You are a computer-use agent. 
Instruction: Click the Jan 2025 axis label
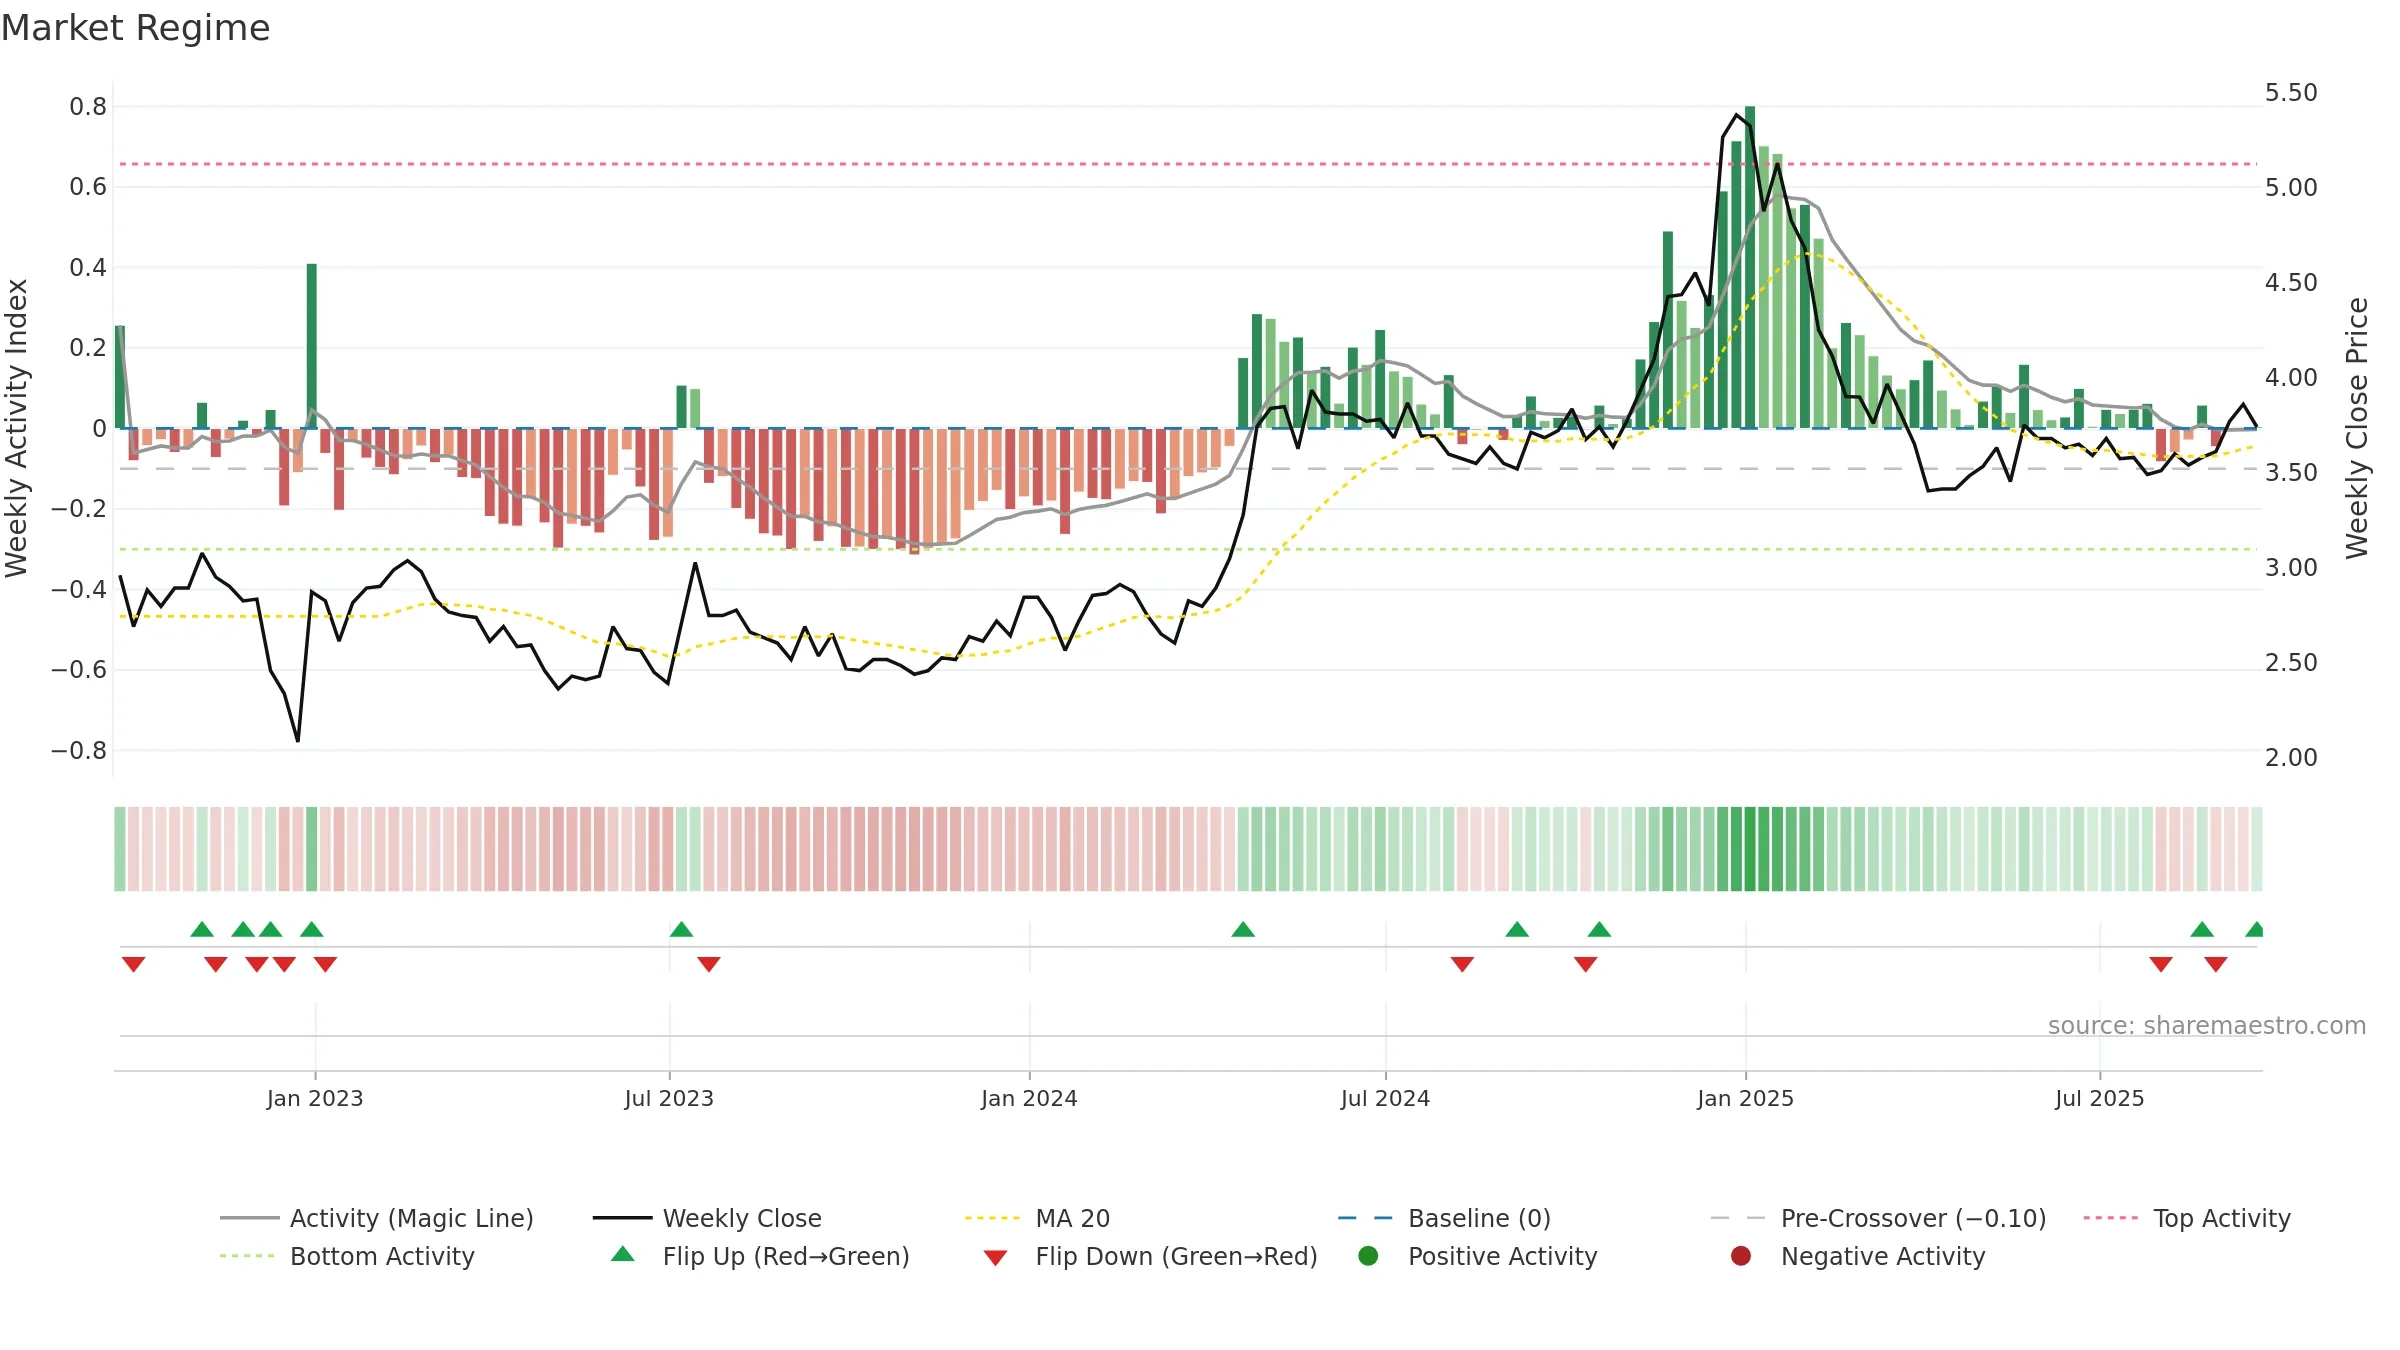(1745, 1098)
